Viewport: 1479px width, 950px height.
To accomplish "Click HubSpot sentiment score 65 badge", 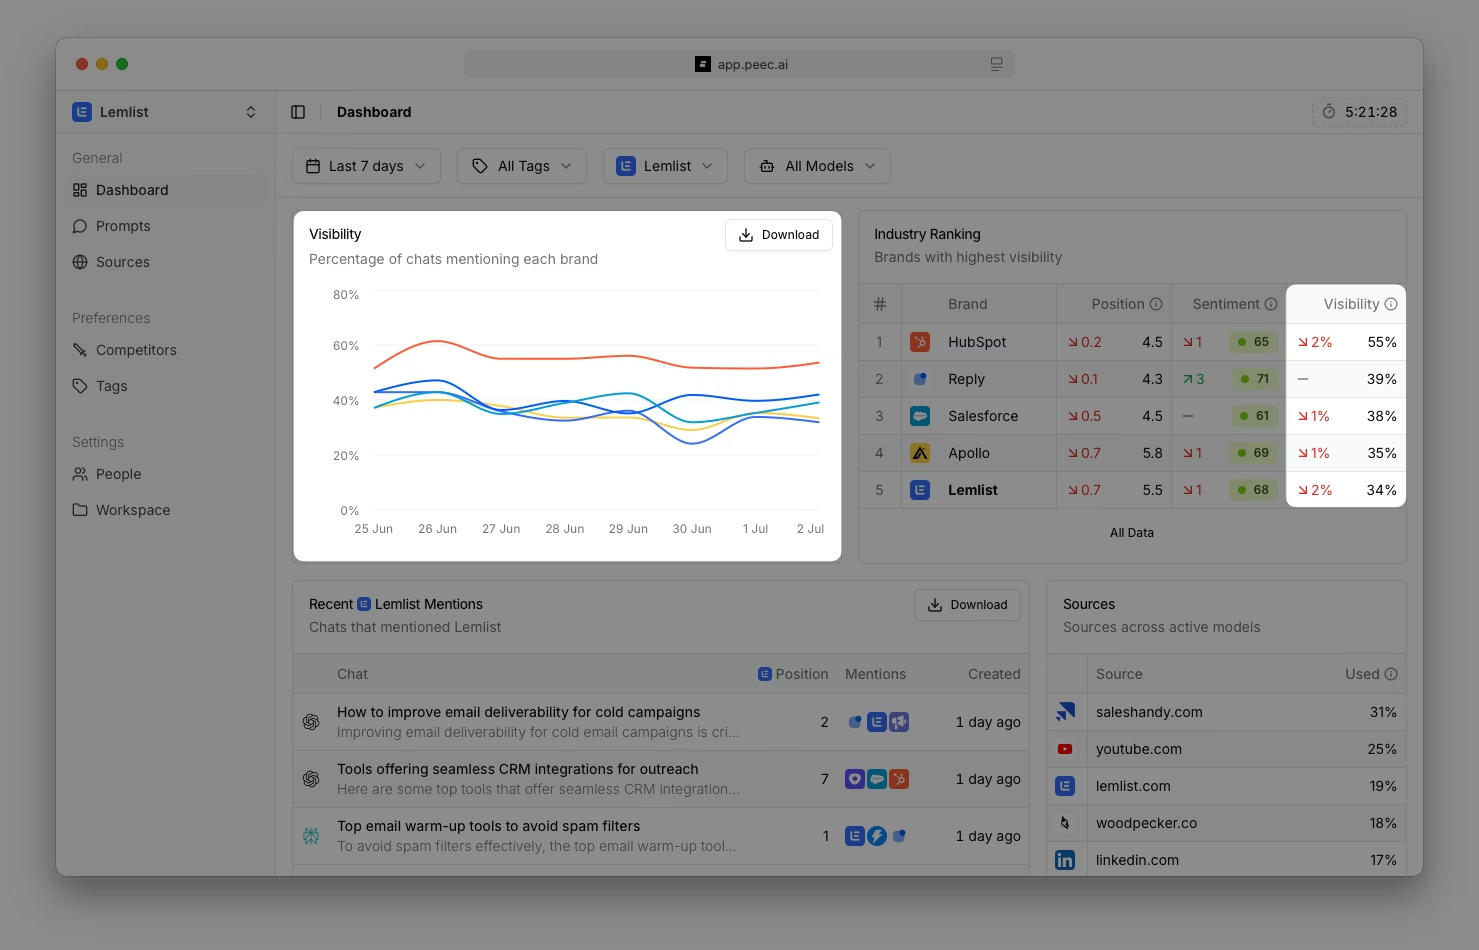I will coord(1253,342).
